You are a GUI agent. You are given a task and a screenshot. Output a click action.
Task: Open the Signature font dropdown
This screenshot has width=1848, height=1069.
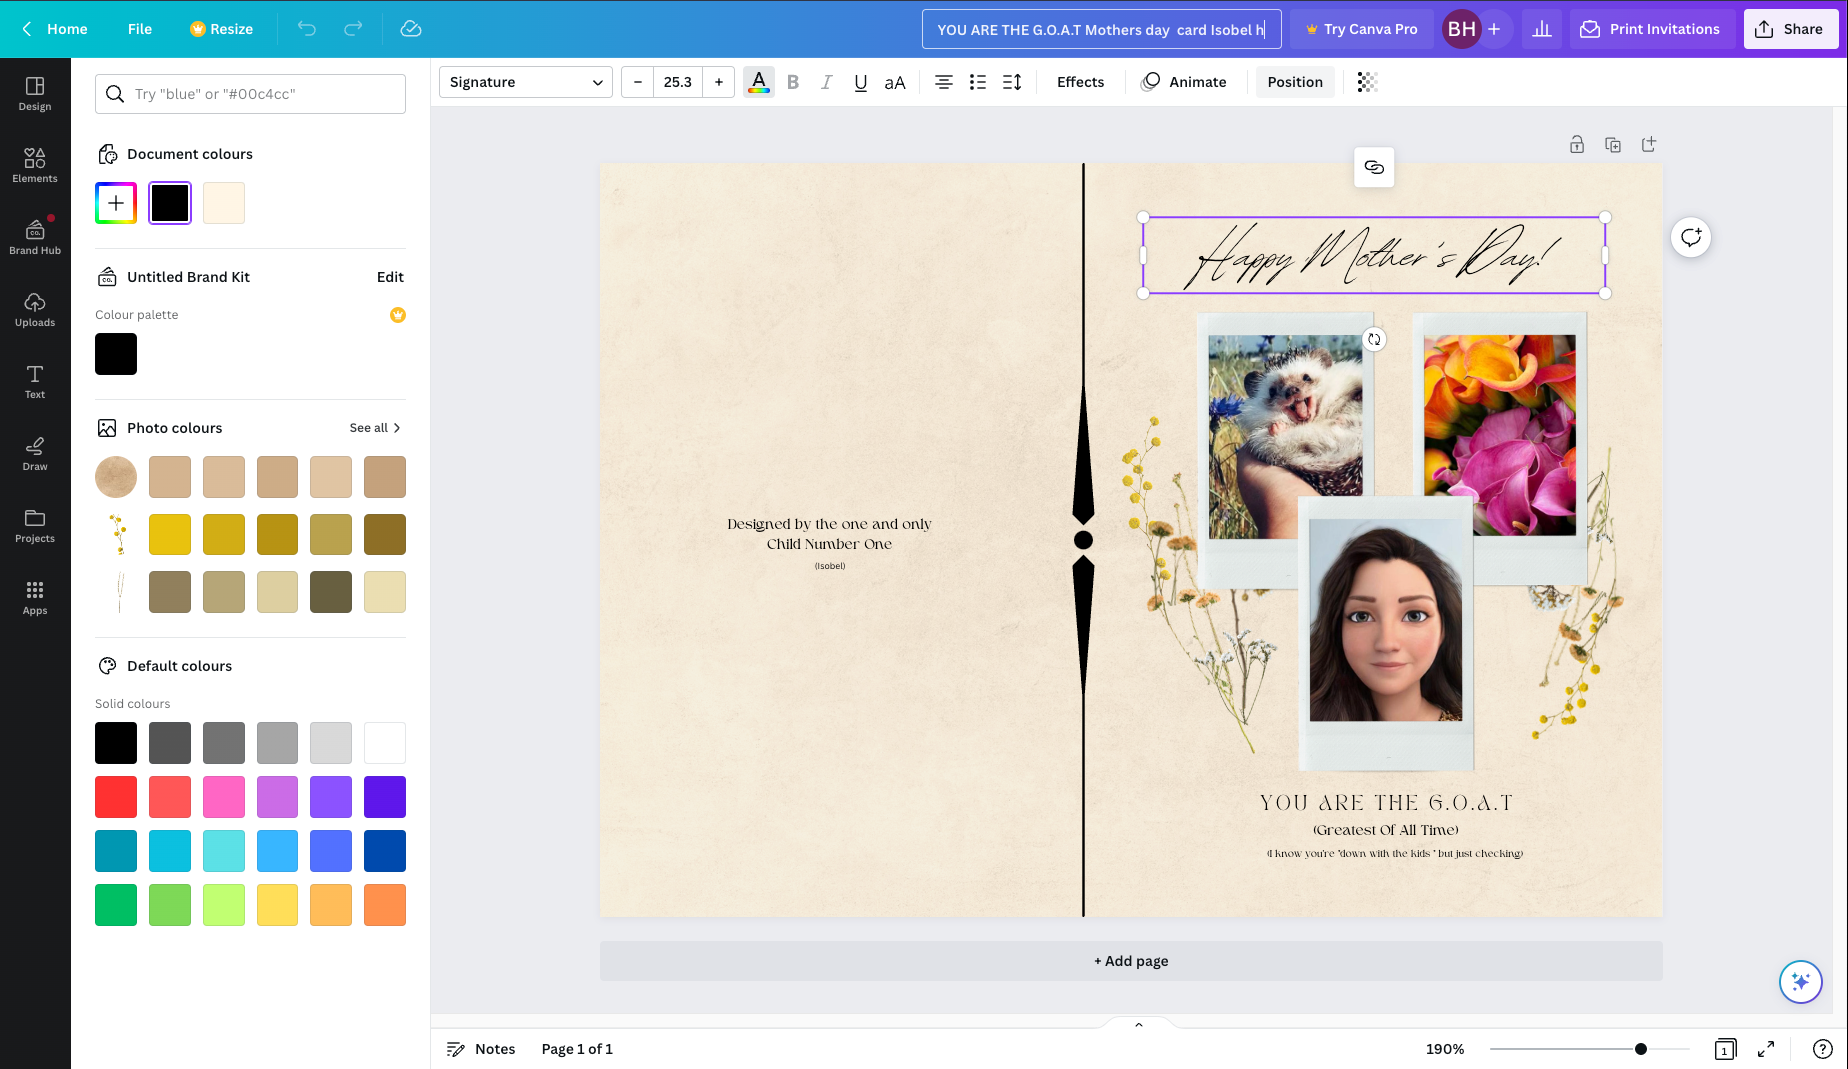point(525,82)
